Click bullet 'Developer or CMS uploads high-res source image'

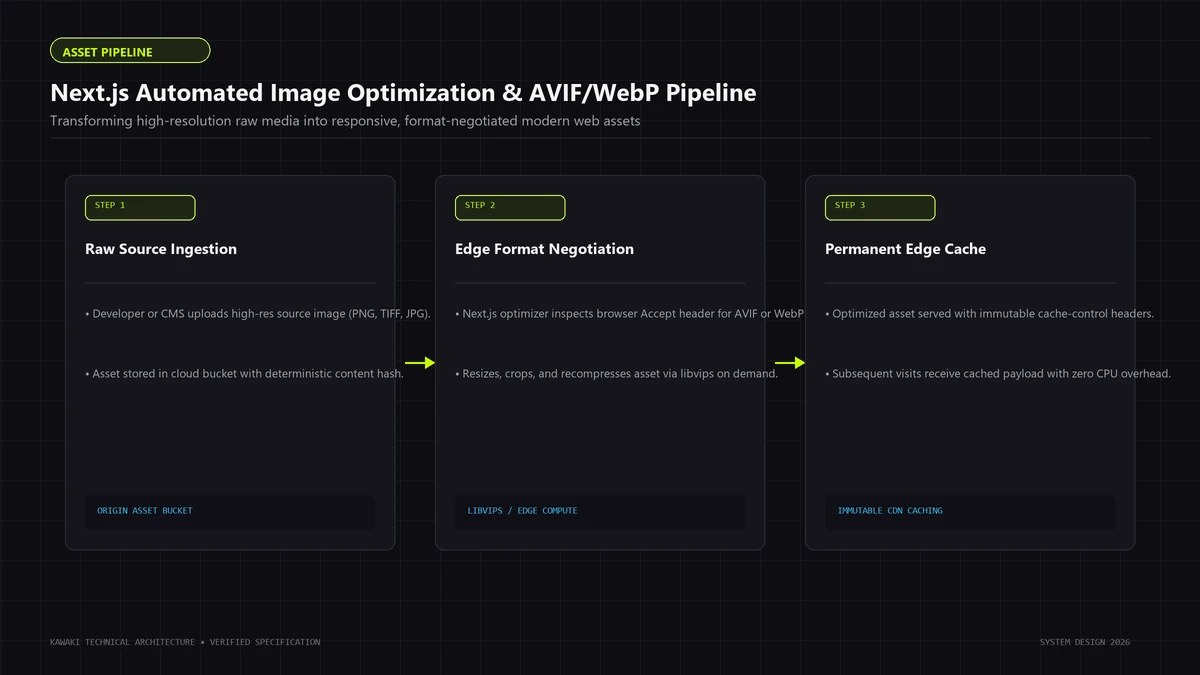pos(258,314)
